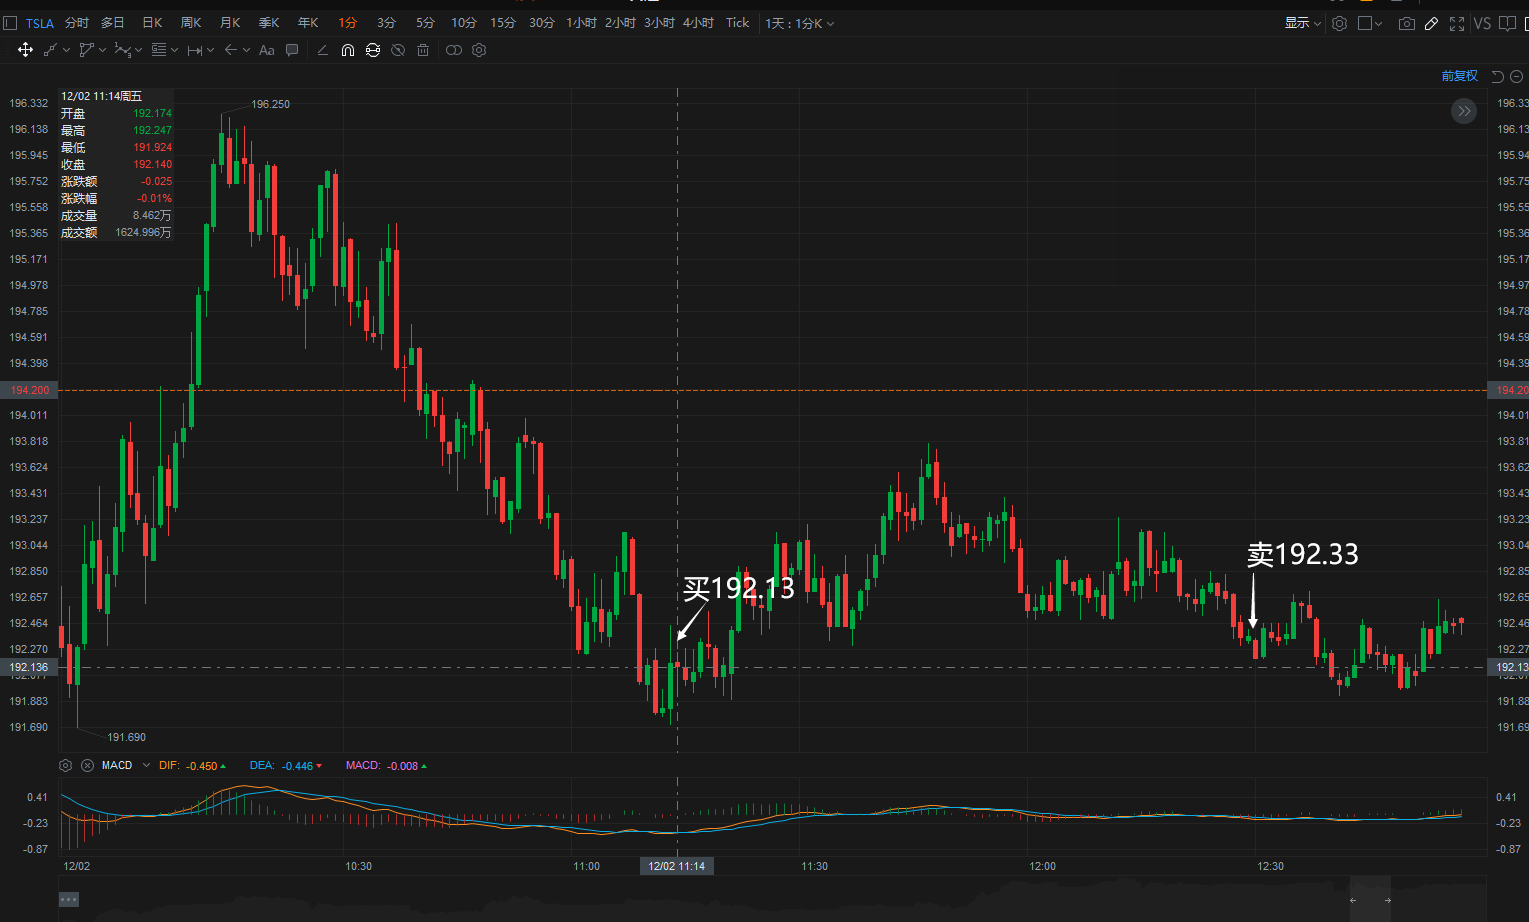Image resolution: width=1529 pixels, height=922 pixels.
Task: Delete drawings with the trash icon
Action: point(423,50)
